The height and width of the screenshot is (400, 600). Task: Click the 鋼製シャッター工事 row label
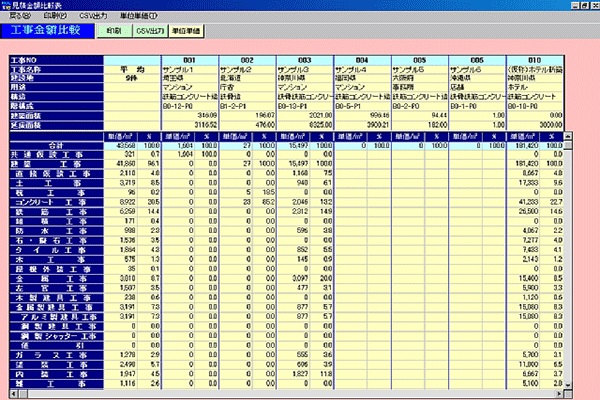coord(56,336)
